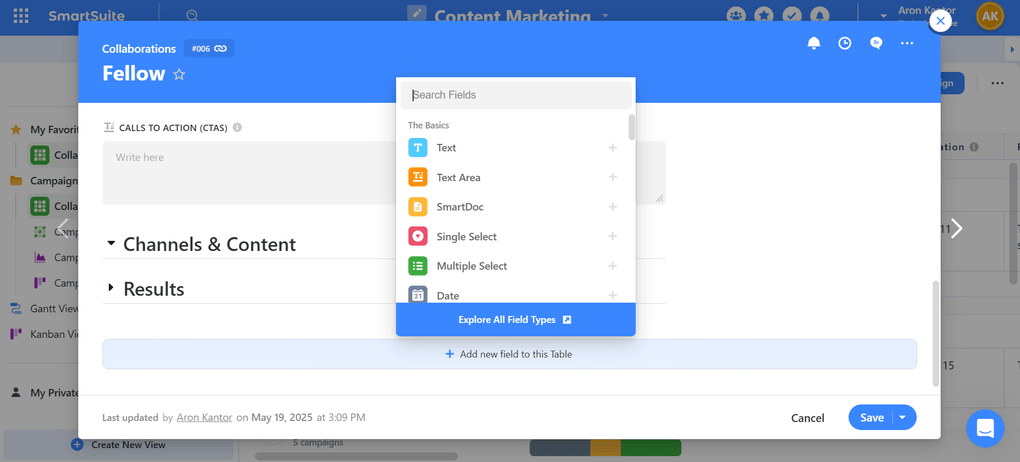Click Explore All Field Types
This screenshot has width=1020, height=462.
pos(515,319)
